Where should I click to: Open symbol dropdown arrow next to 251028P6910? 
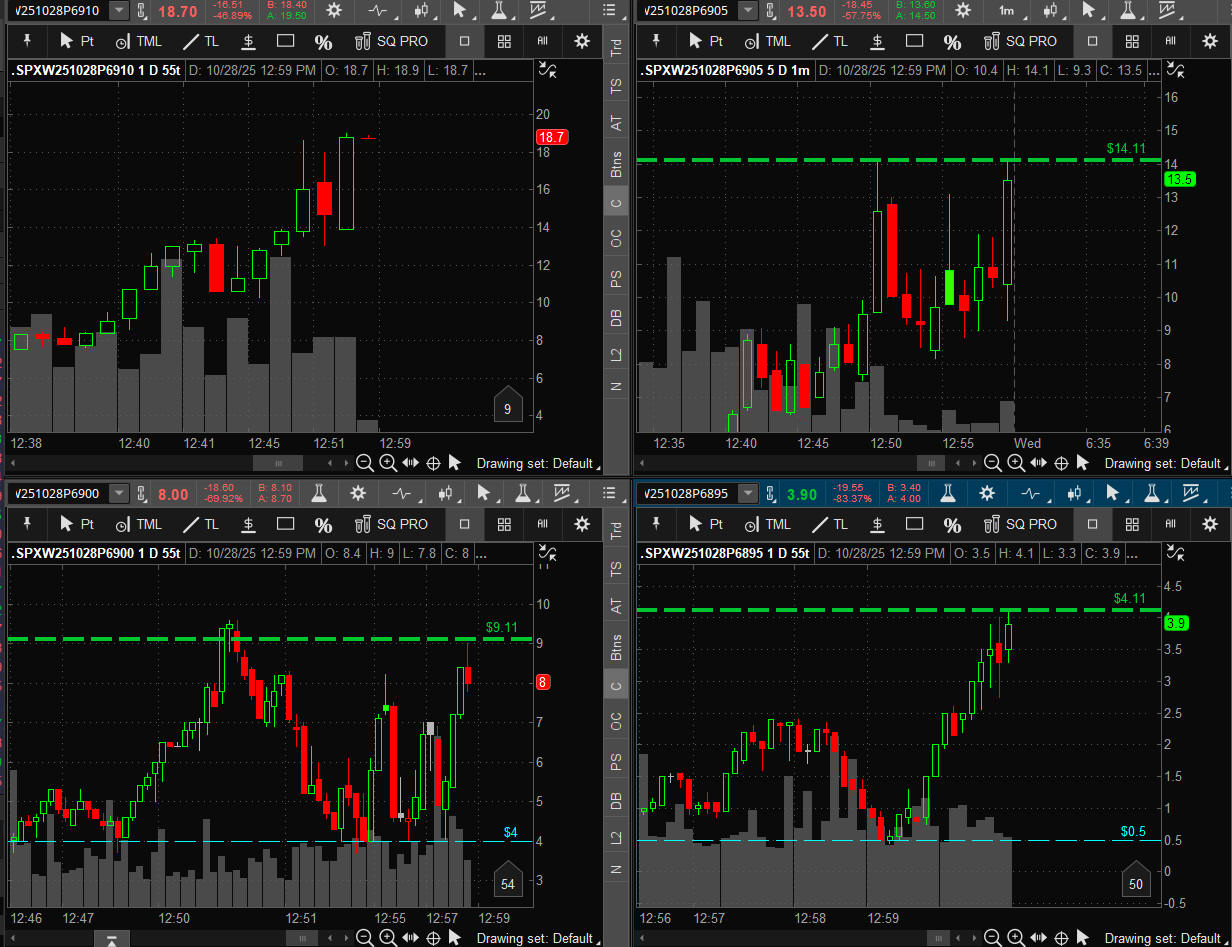[x=119, y=11]
